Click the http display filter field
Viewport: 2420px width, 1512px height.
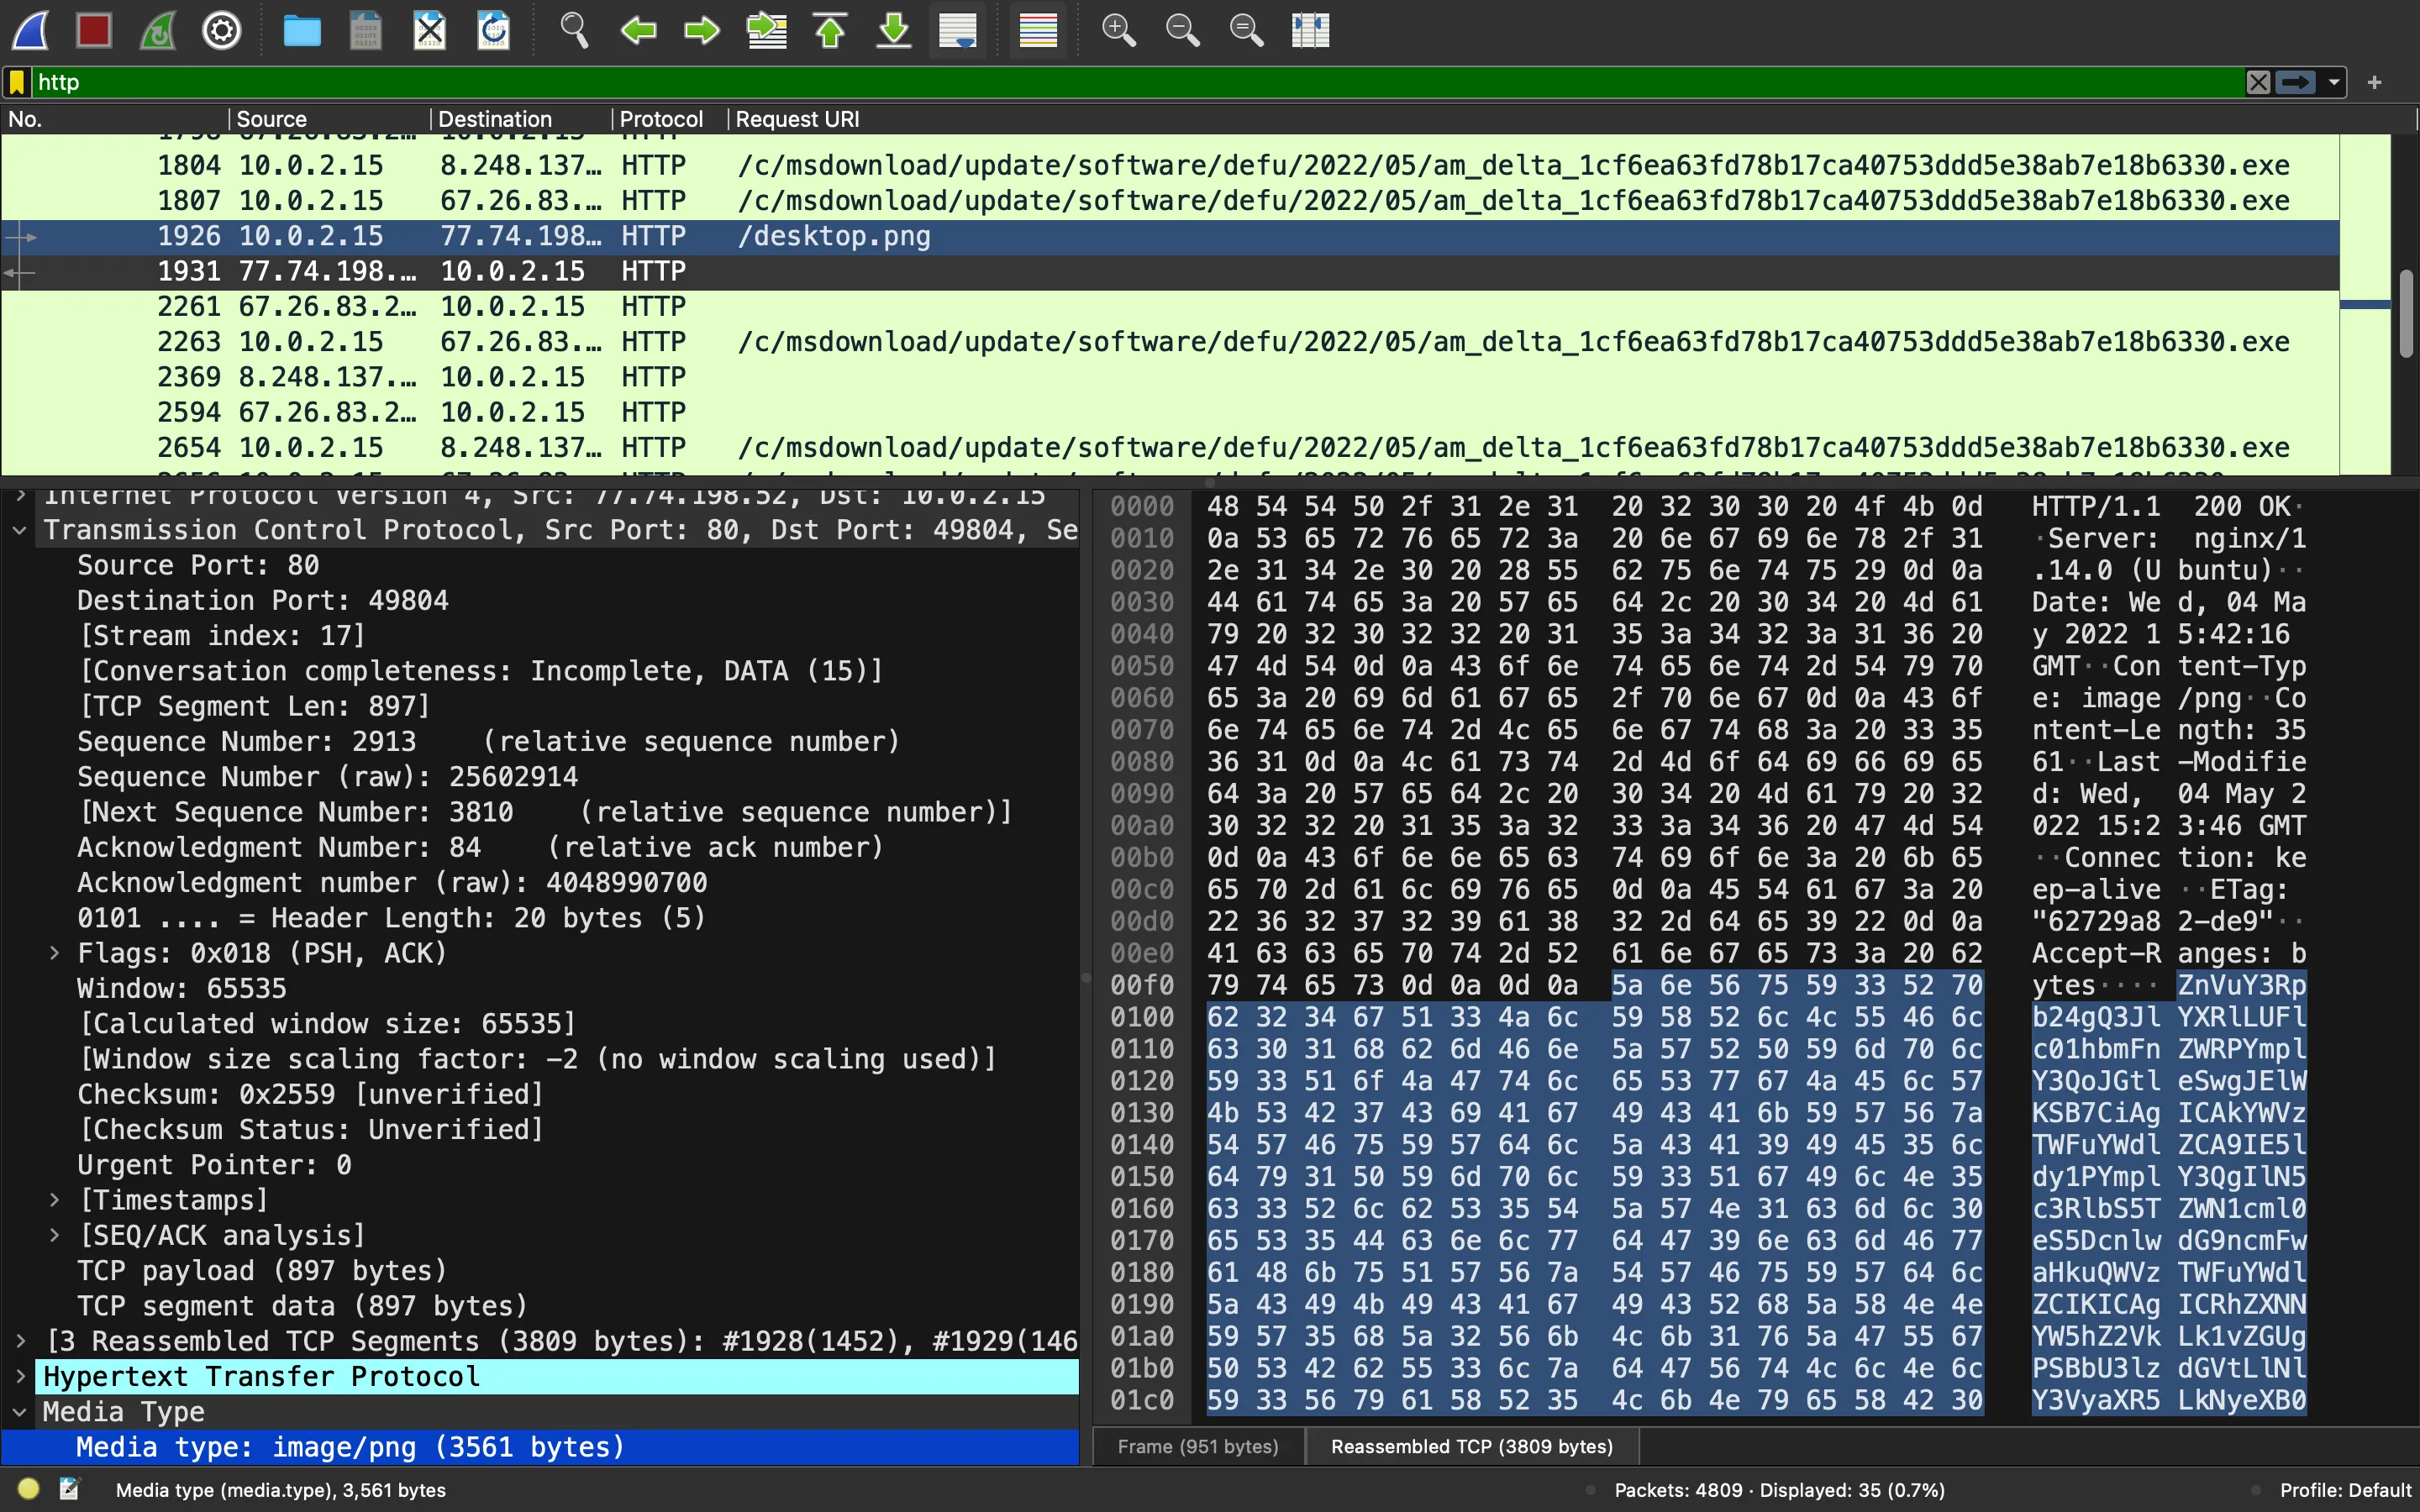coord(1138,82)
